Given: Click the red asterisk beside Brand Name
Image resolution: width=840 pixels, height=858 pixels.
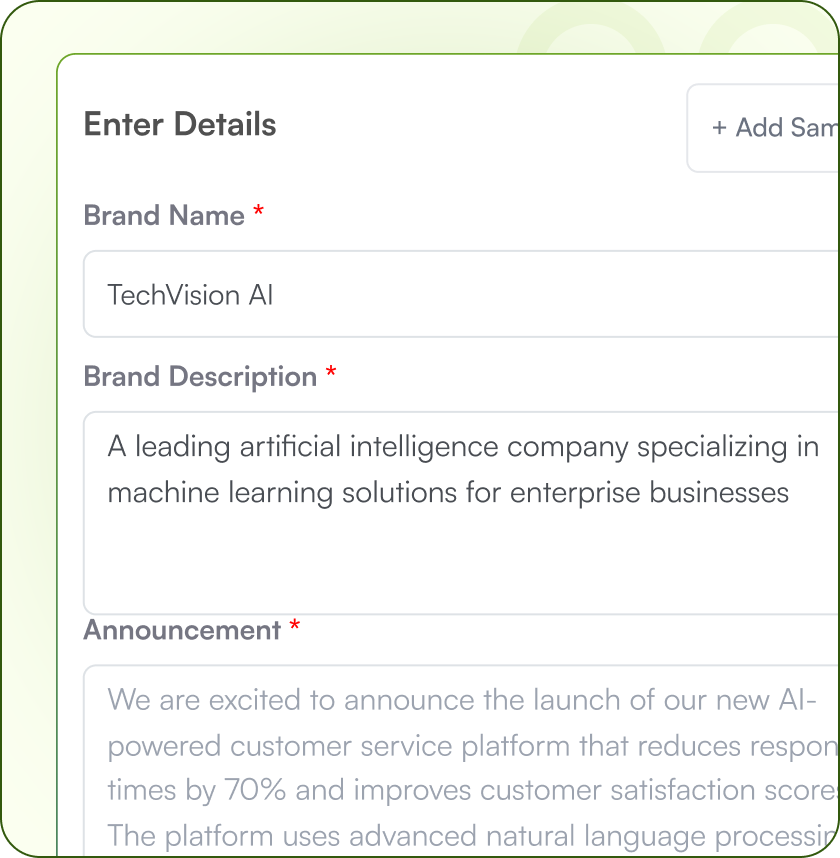Looking at the screenshot, I should click(x=258, y=213).
